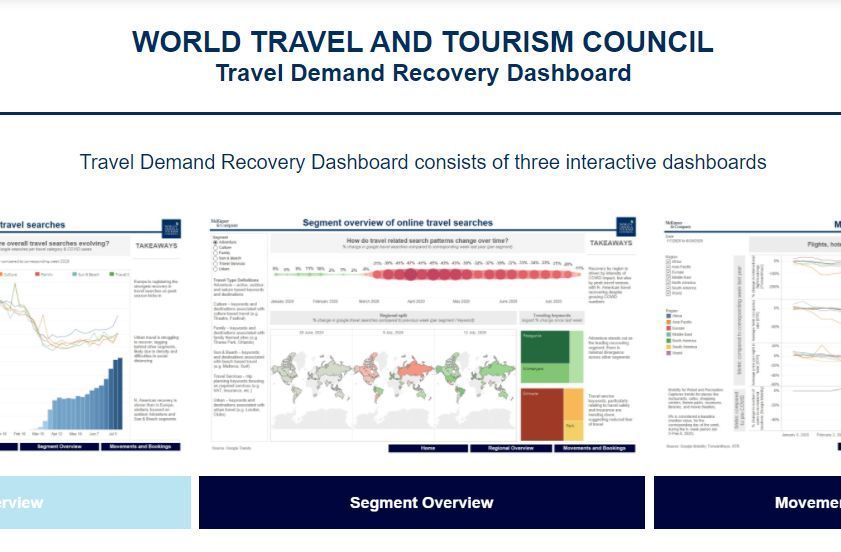Open the Segment overview dashboard thumbnail
This screenshot has height=552, width=841.
point(423,335)
